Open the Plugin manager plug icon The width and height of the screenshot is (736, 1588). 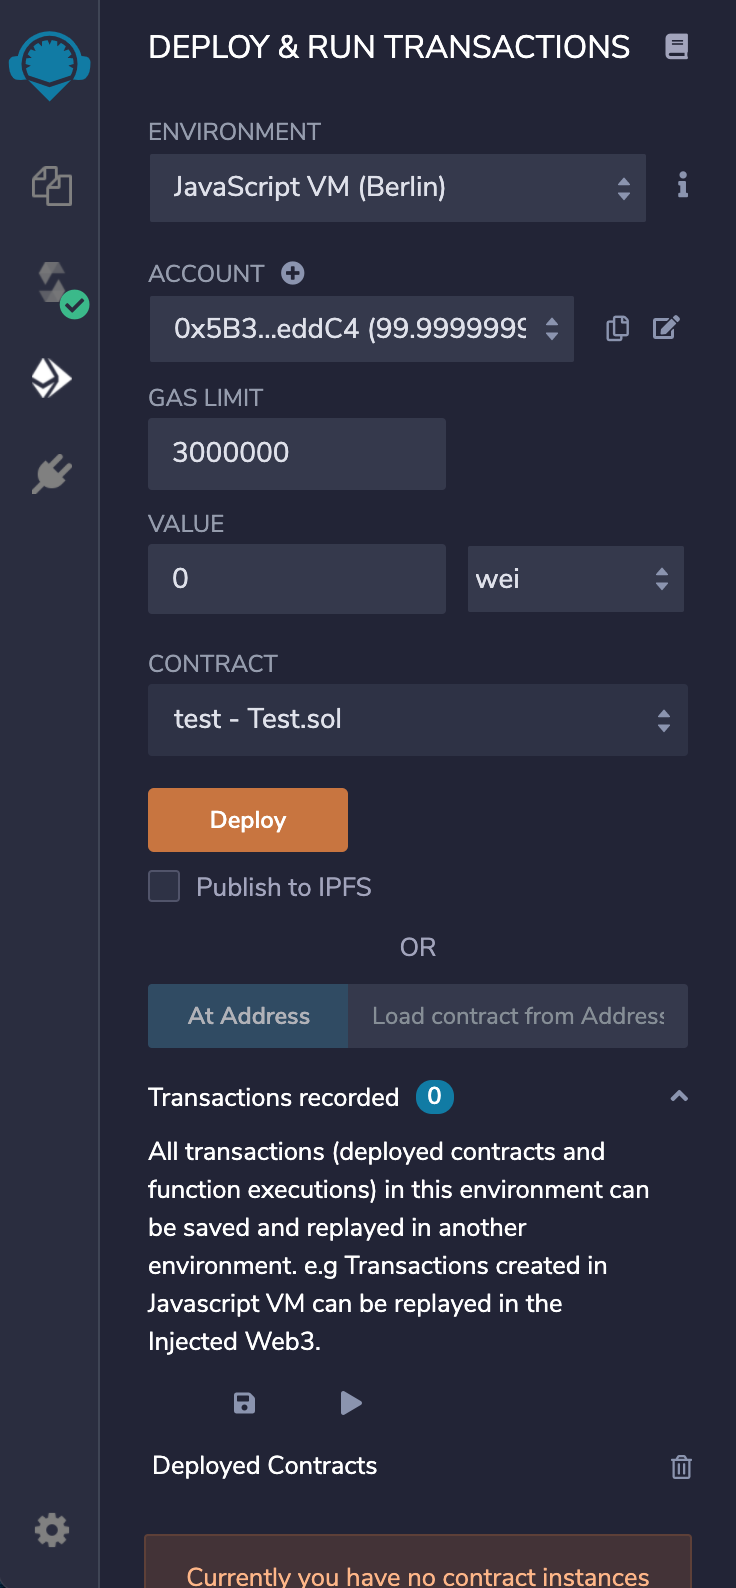[x=51, y=474]
